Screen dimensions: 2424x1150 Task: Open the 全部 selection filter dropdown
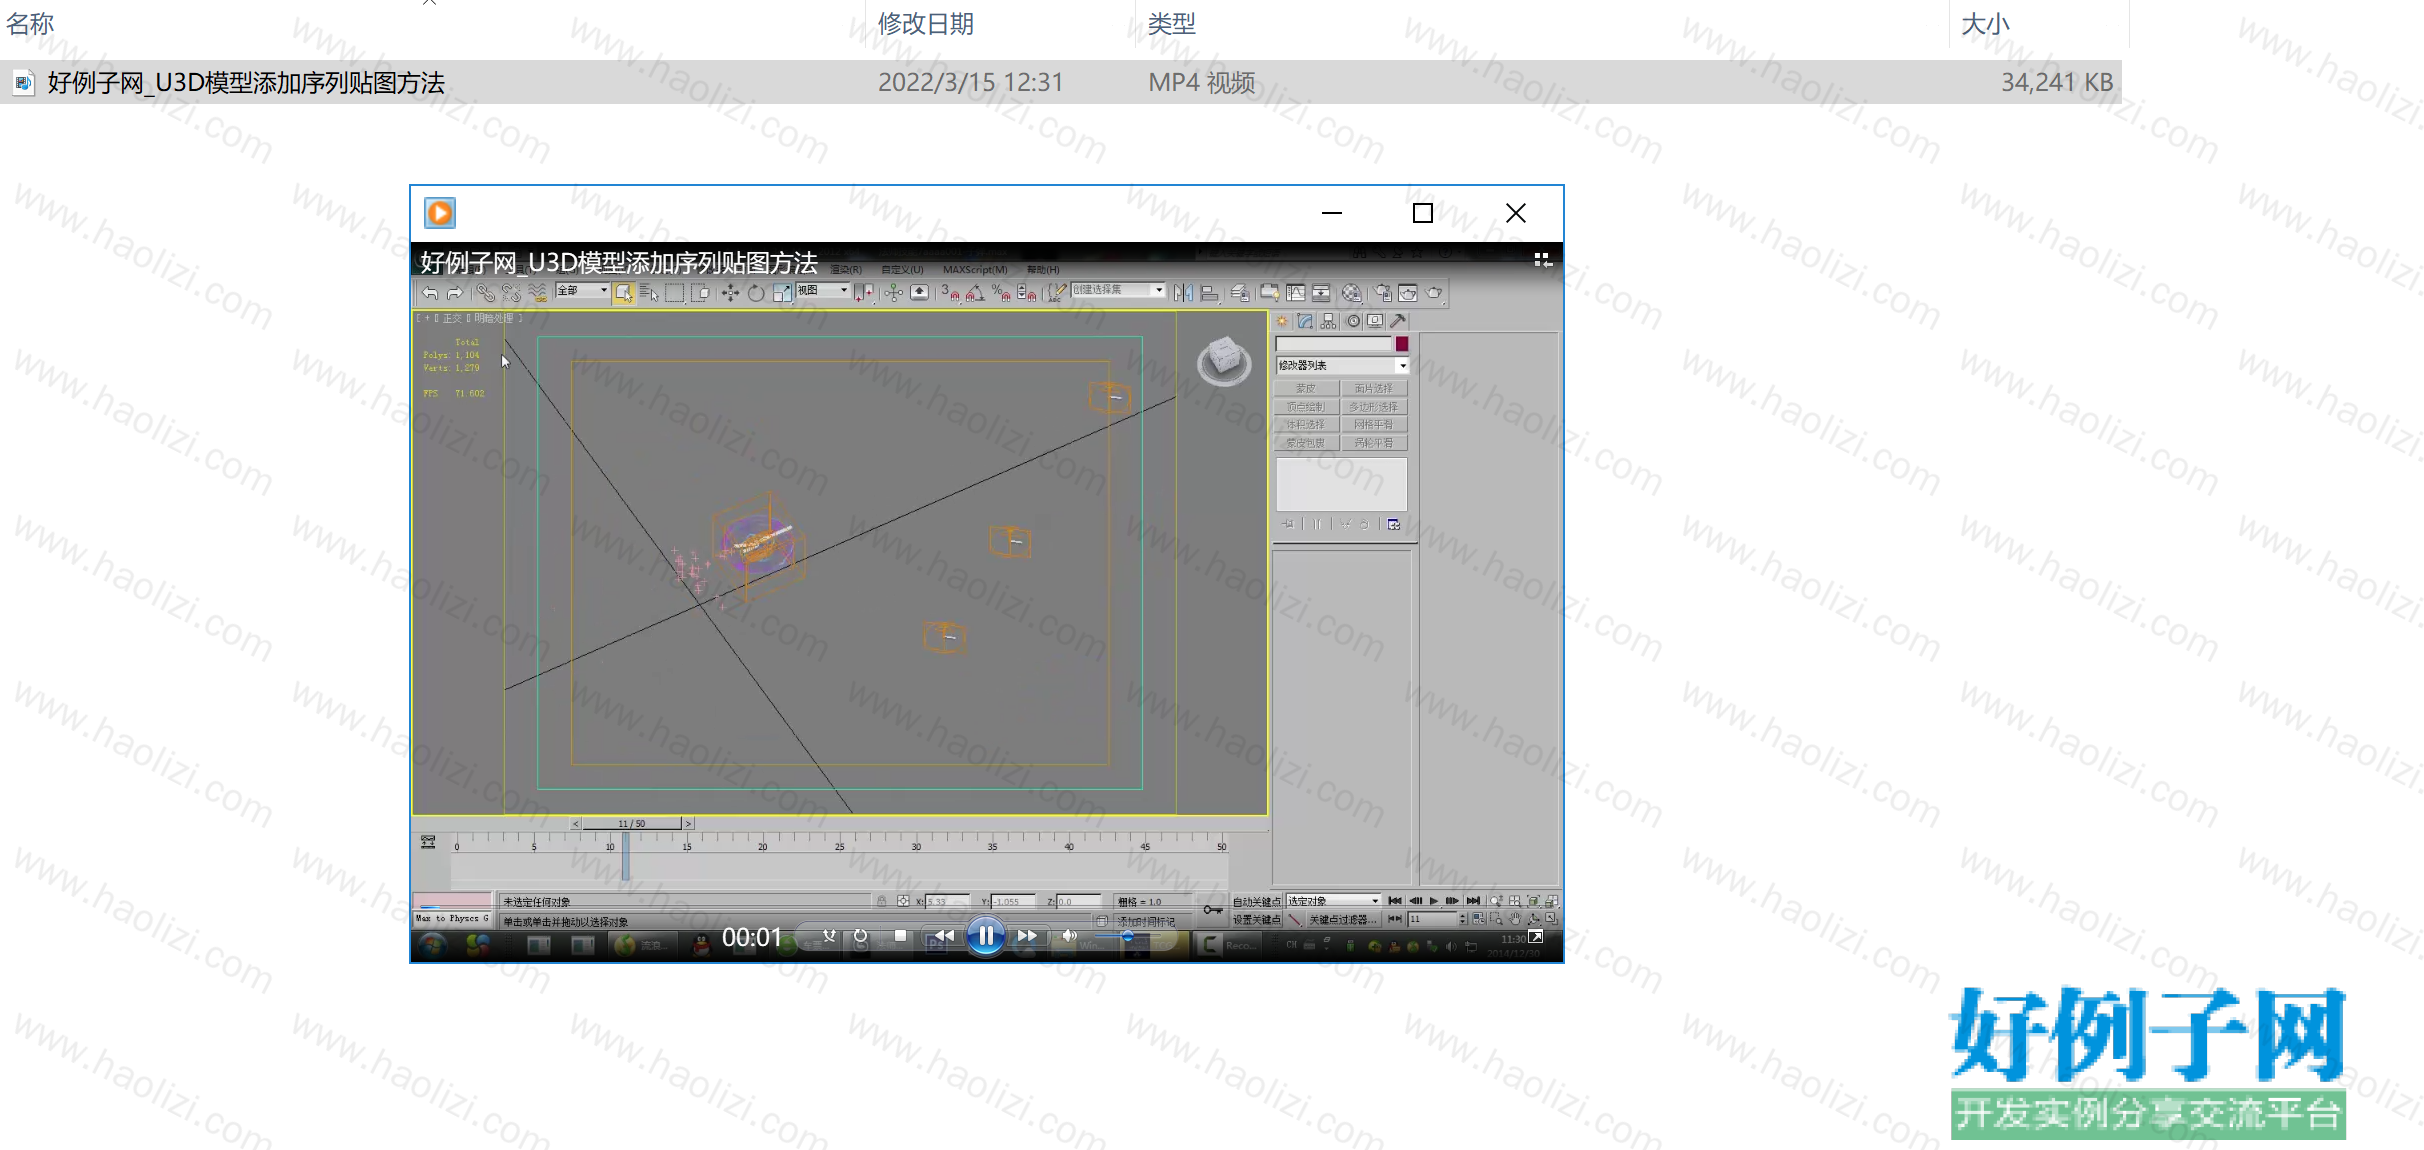pyautogui.click(x=582, y=291)
